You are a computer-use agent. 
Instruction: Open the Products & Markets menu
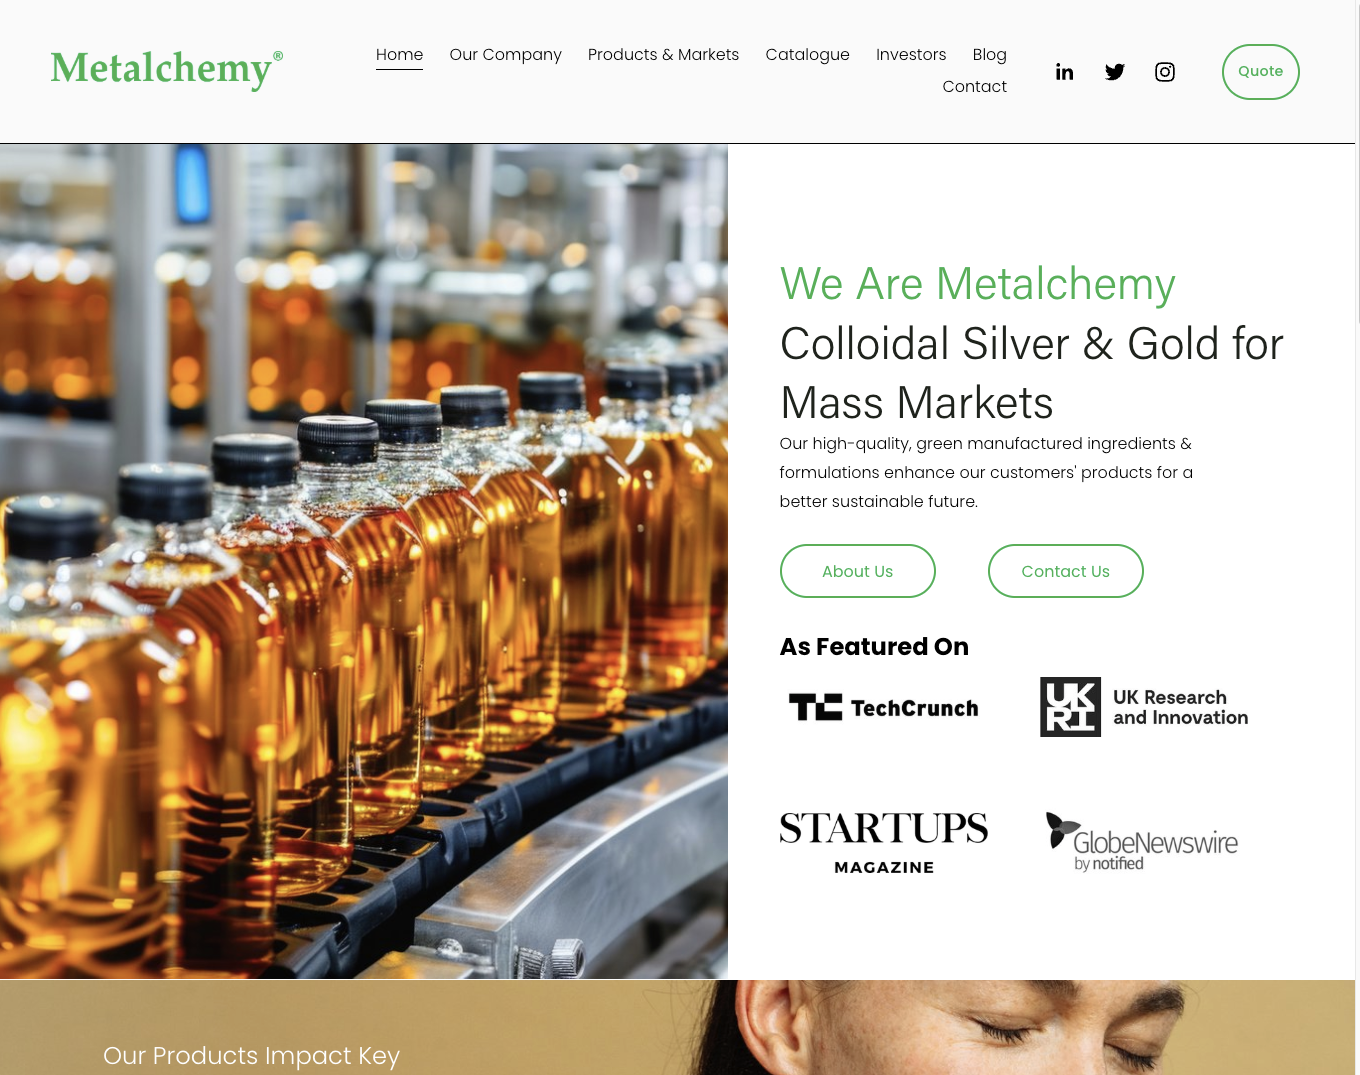click(663, 55)
